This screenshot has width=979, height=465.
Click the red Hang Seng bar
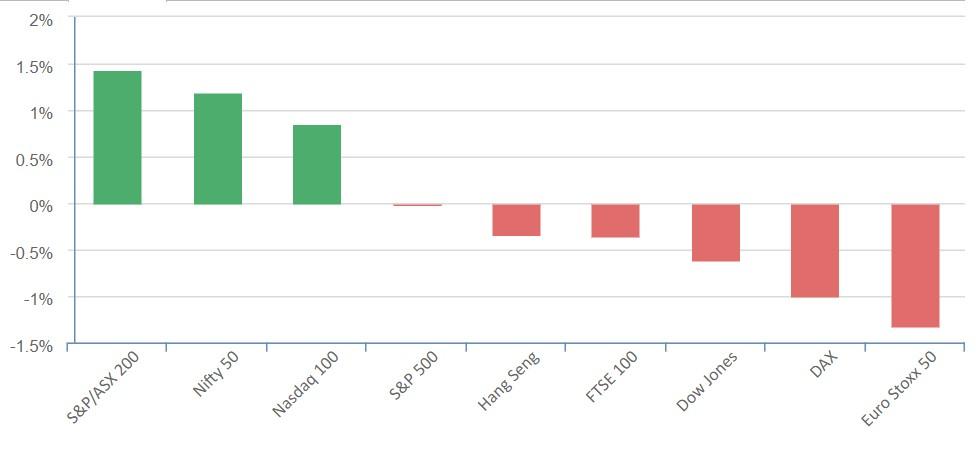pos(516,220)
